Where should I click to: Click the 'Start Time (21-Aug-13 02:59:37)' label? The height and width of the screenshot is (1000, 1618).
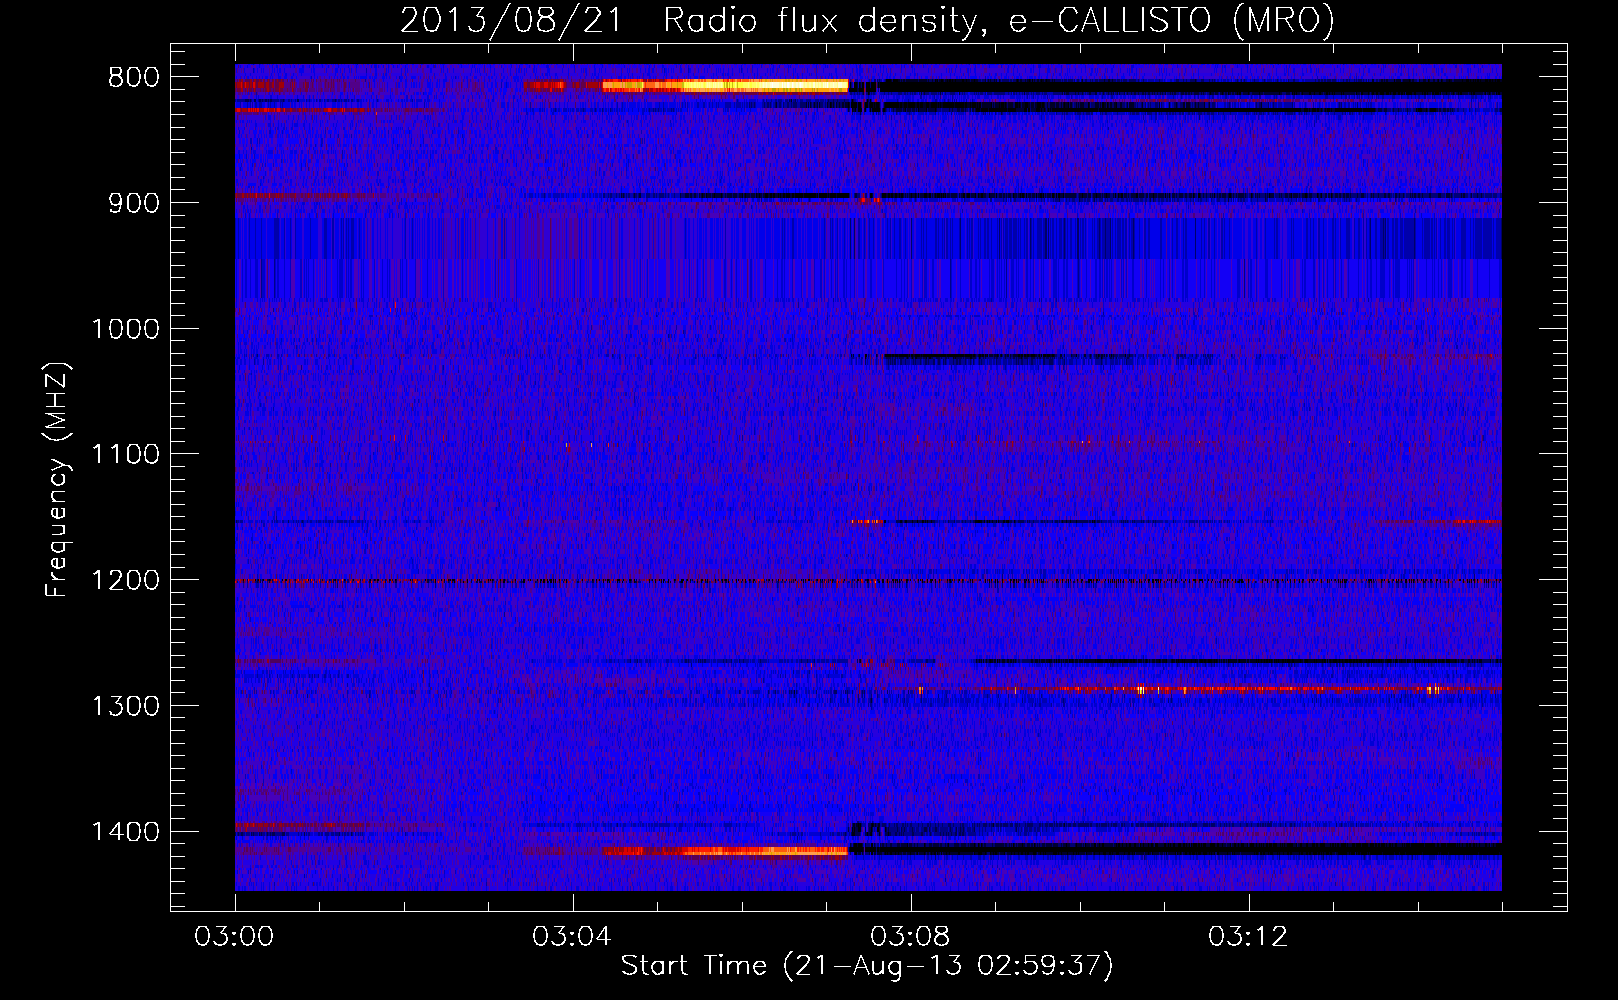pos(867,966)
